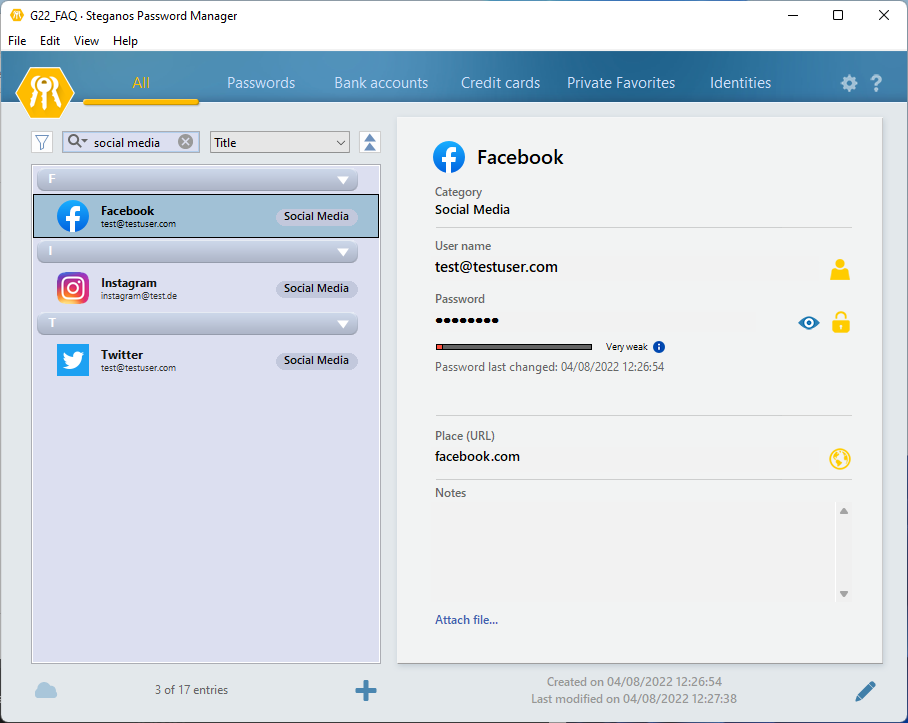Open the Edit menu
The width and height of the screenshot is (908, 723).
tap(50, 41)
